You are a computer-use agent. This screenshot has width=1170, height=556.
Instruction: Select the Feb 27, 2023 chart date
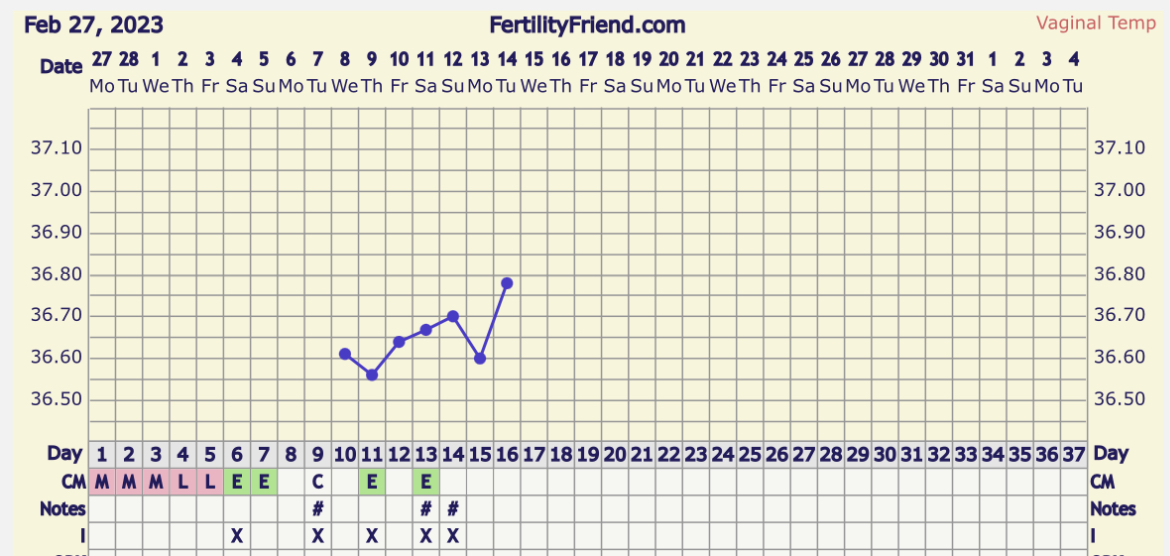click(x=93, y=24)
